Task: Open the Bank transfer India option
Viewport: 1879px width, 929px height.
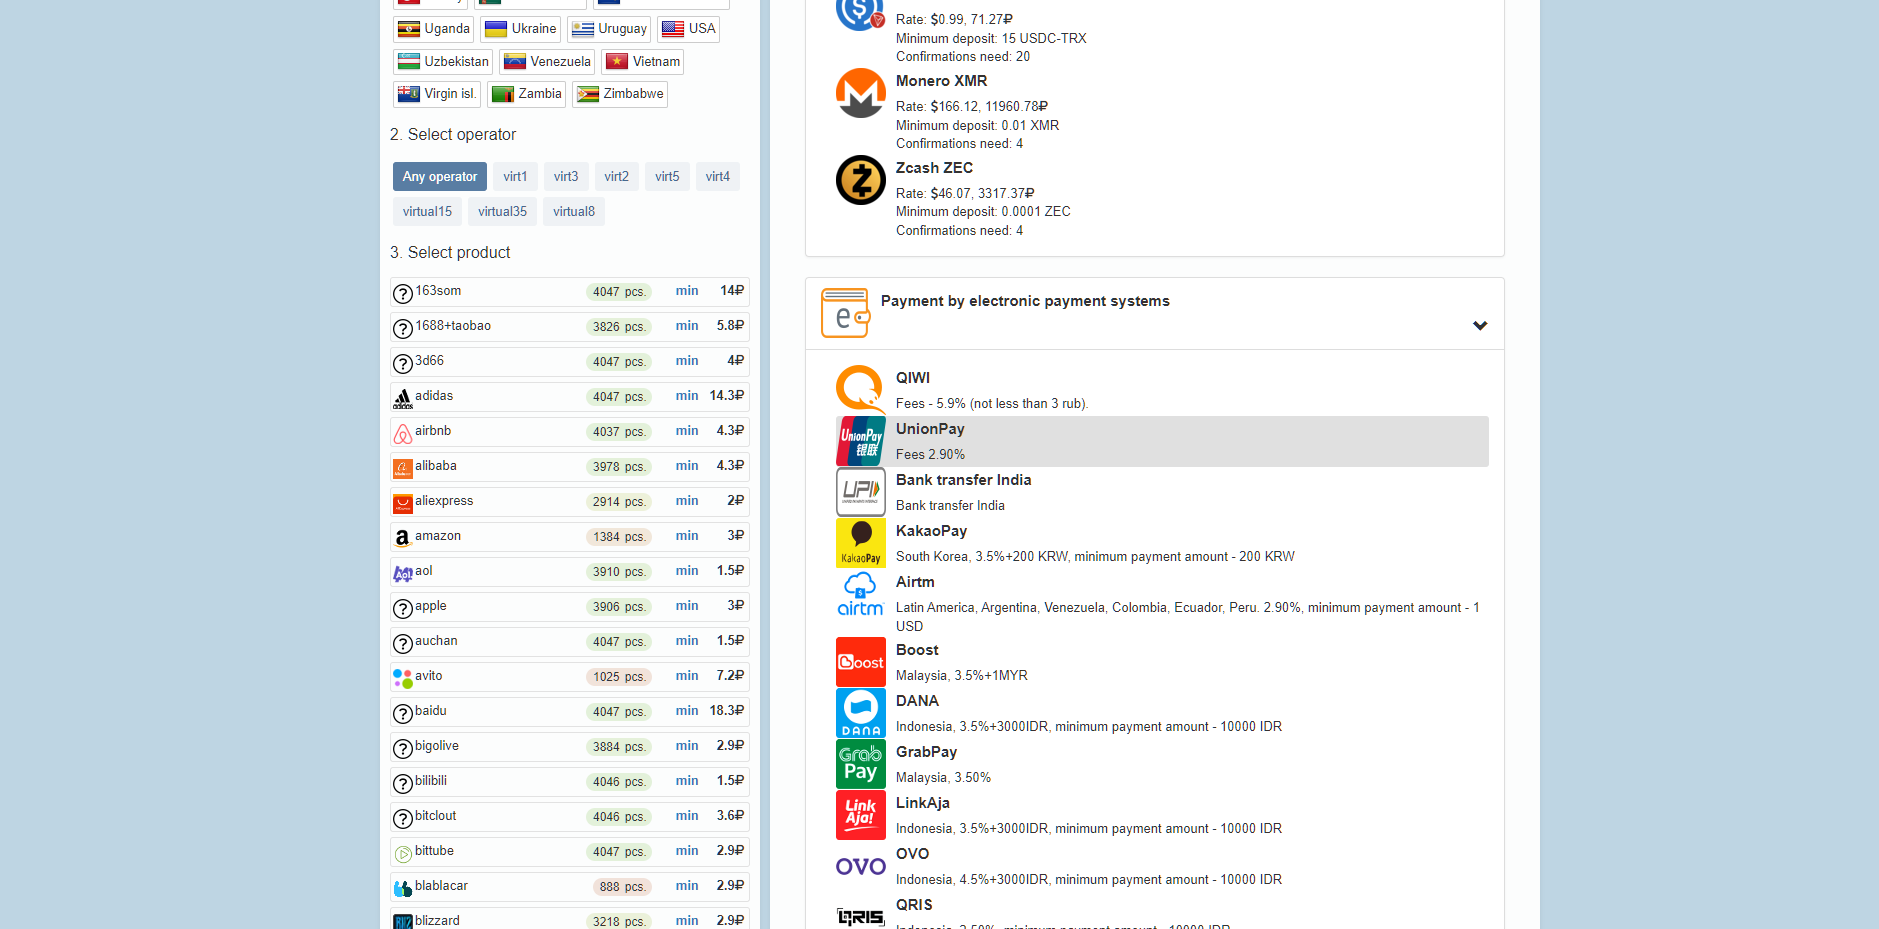Action: [963, 491]
